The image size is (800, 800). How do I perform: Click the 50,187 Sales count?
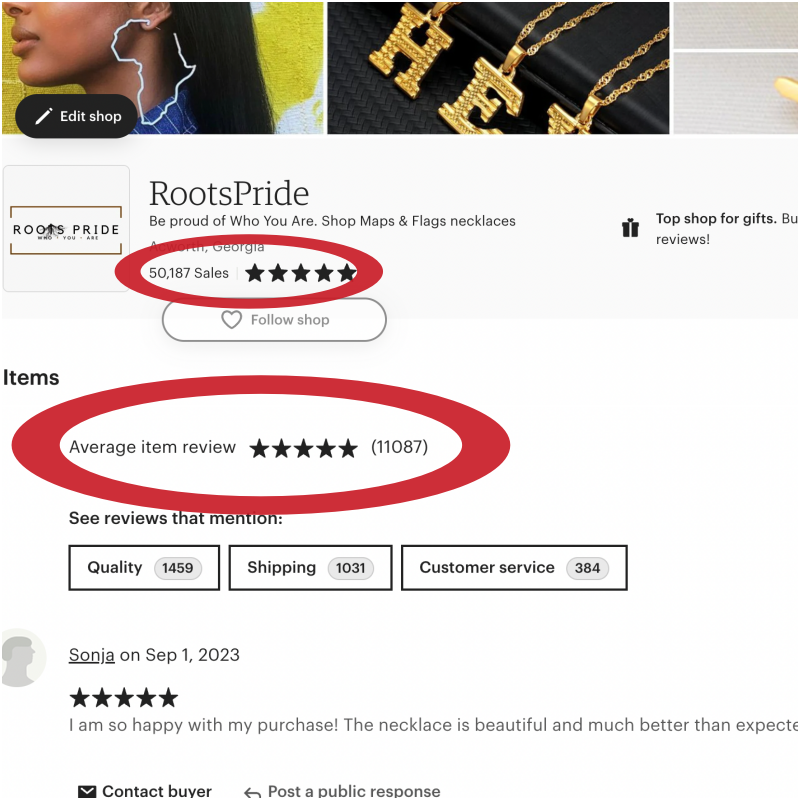[x=189, y=273]
